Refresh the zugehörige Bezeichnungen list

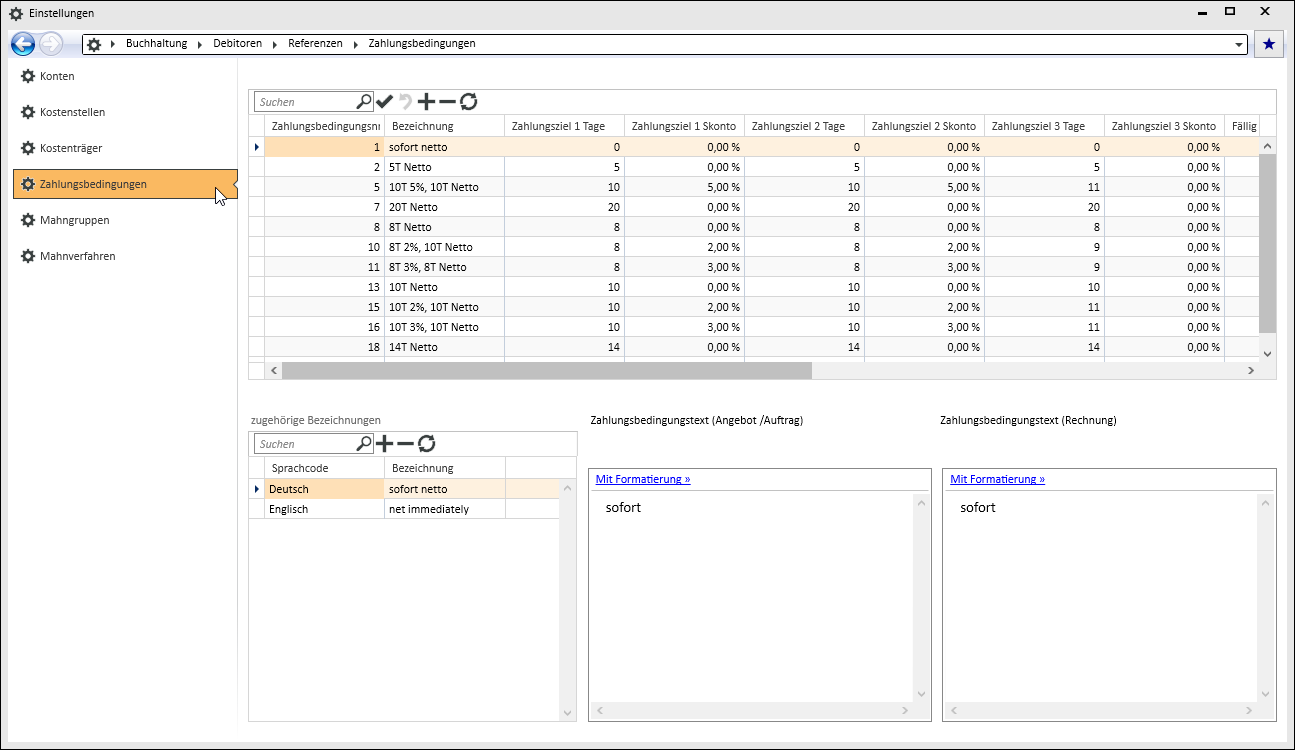426,443
